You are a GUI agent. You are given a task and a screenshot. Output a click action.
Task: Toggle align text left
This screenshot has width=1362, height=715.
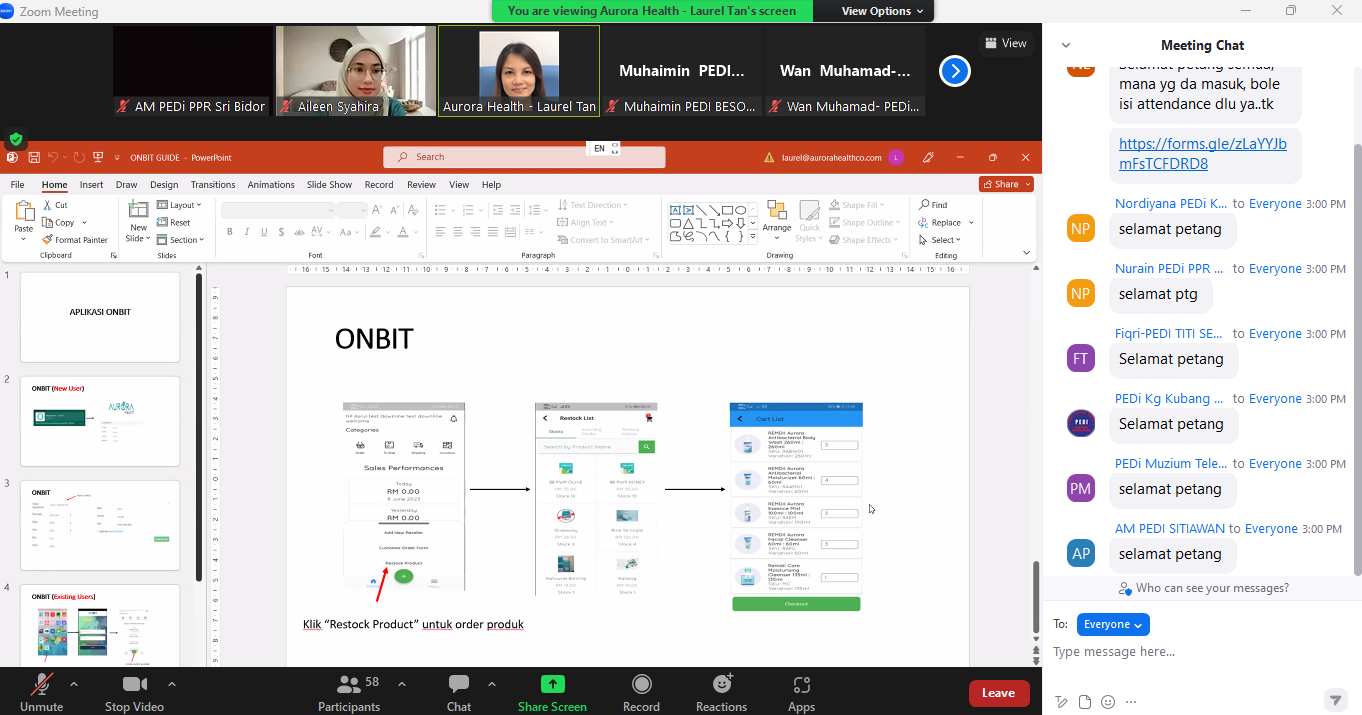tap(440, 232)
